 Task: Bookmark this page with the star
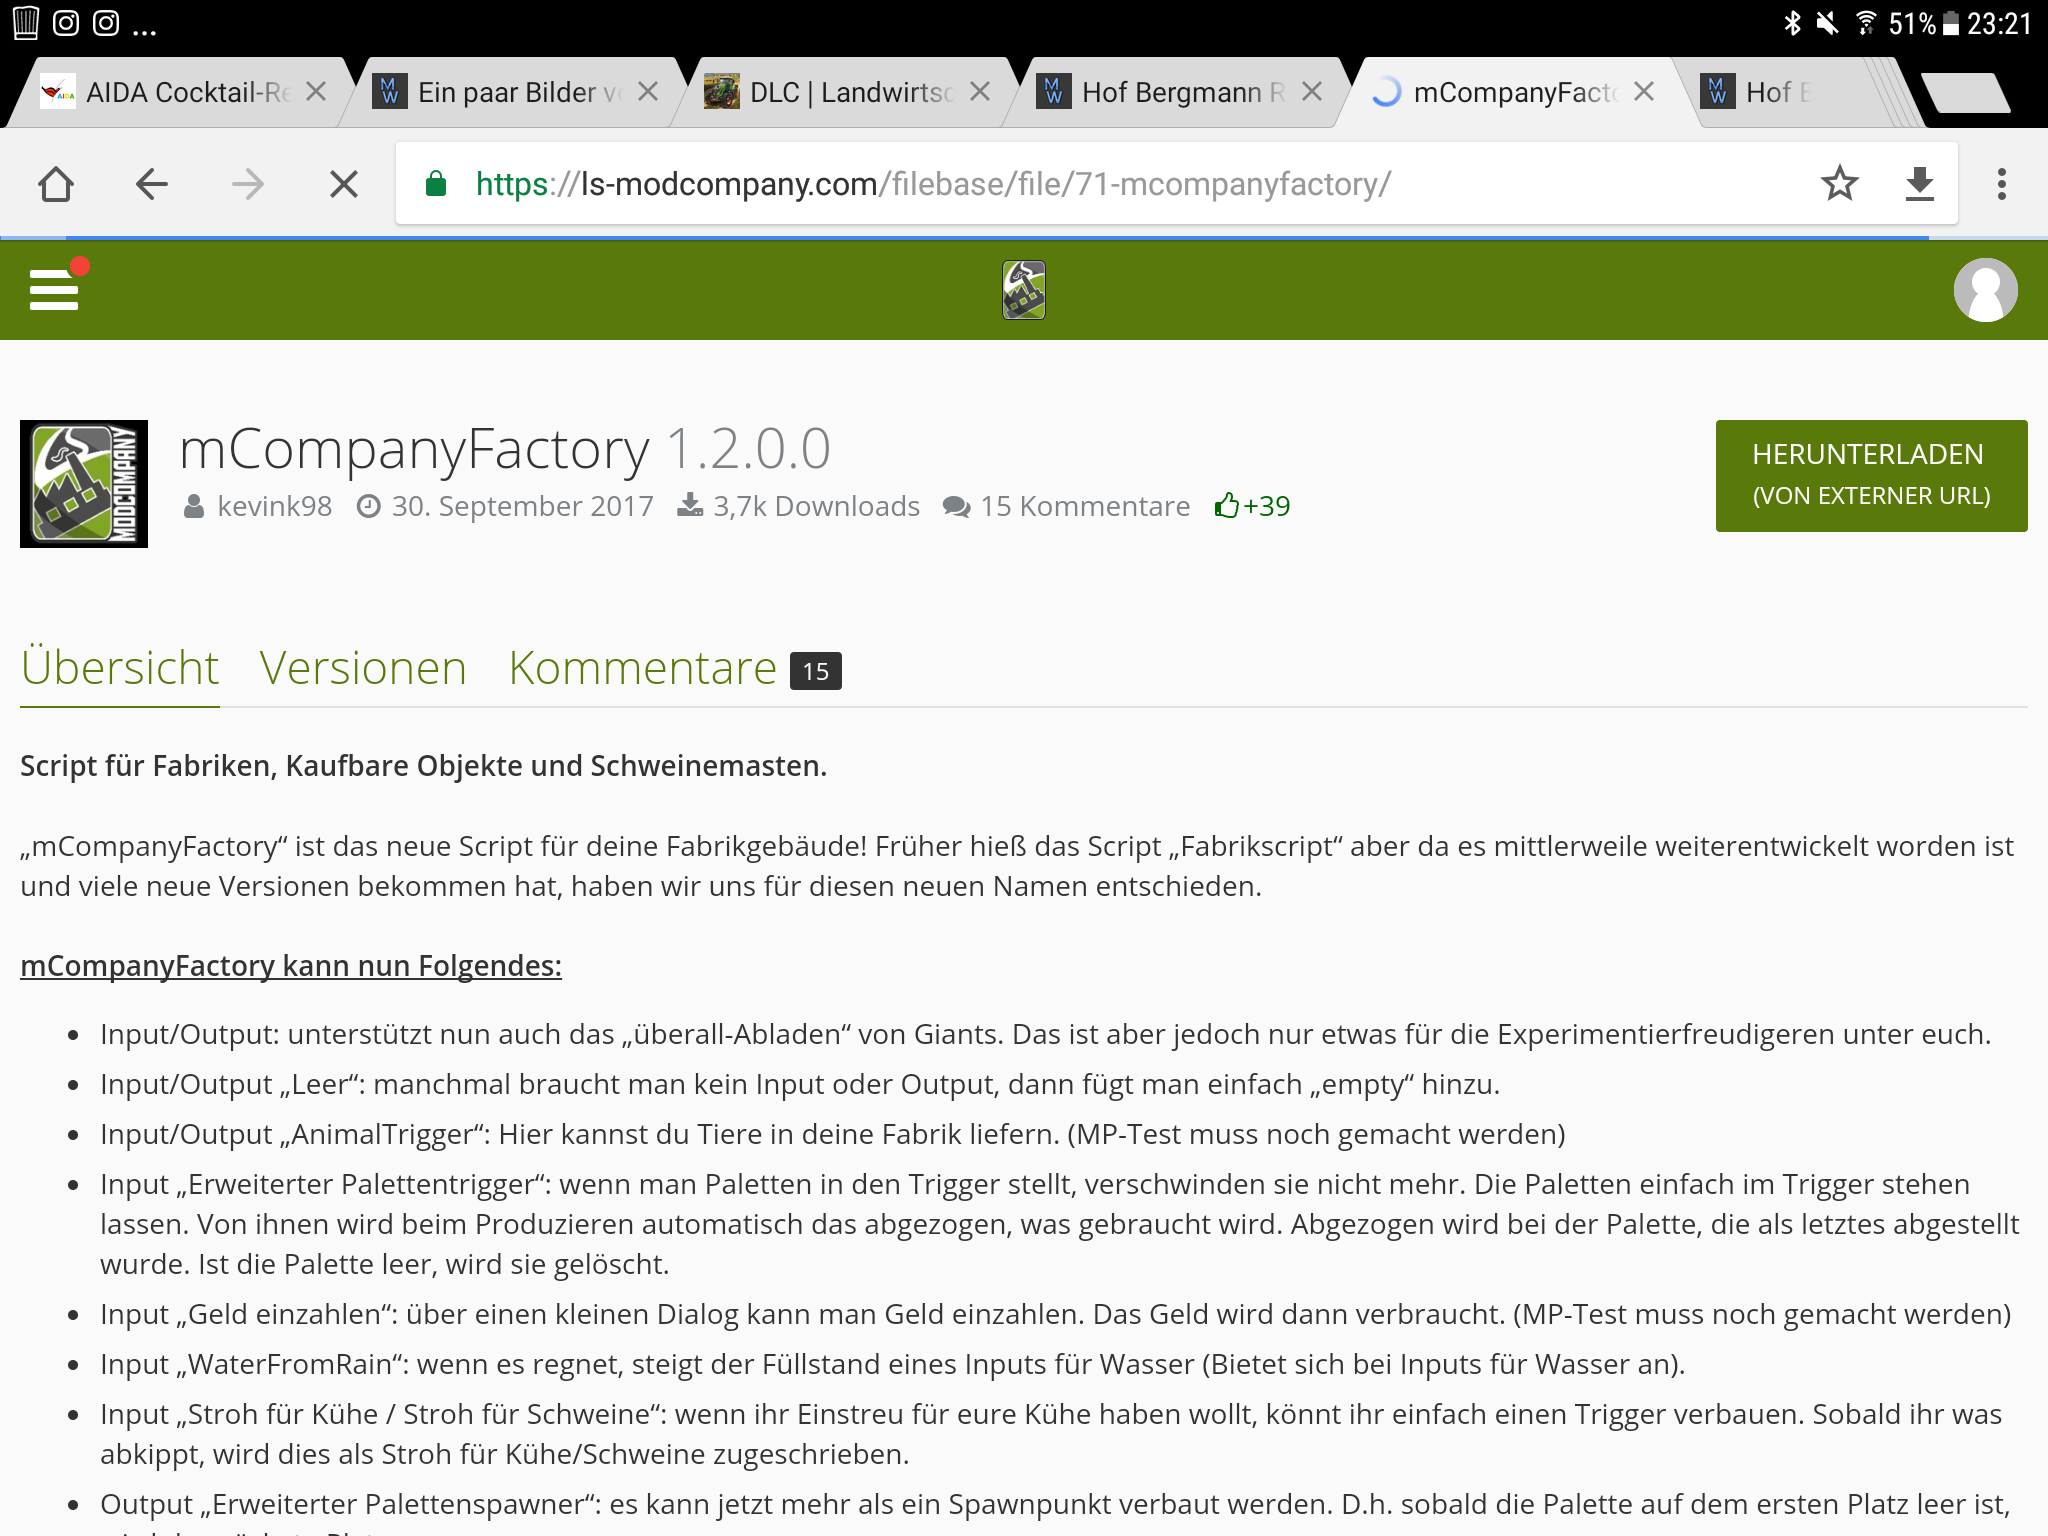(1839, 184)
